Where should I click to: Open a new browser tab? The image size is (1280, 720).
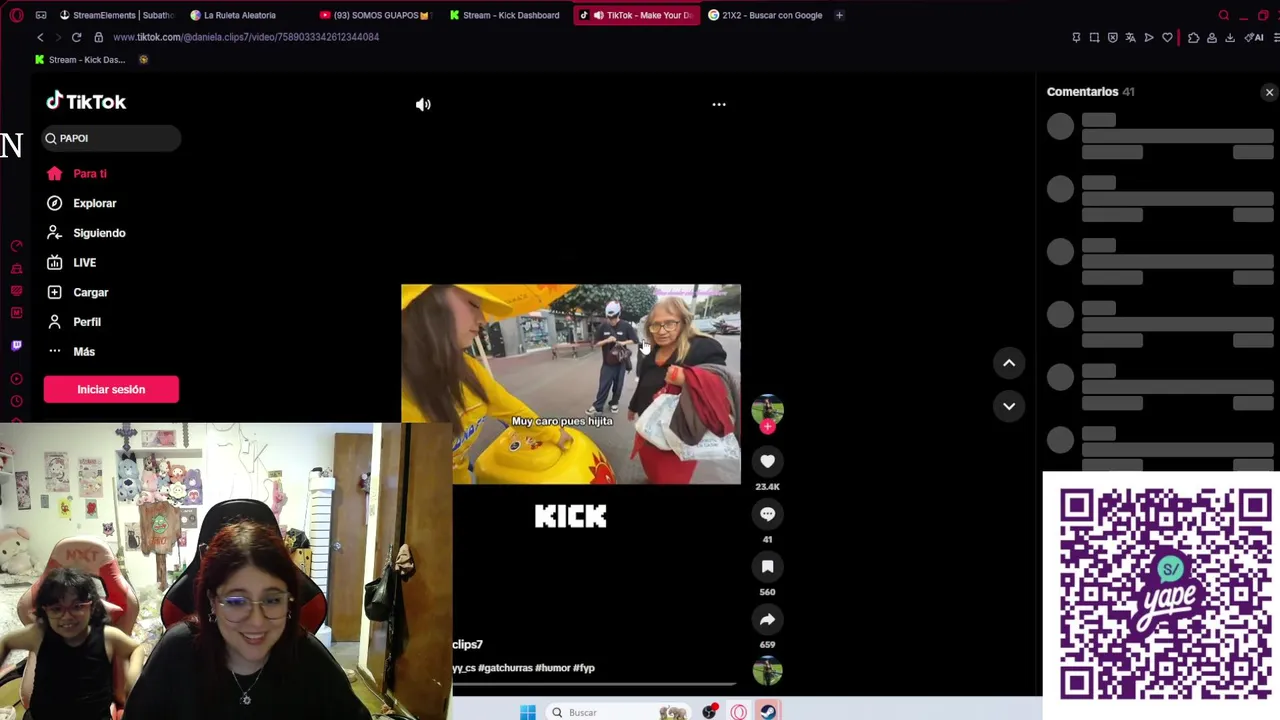[839, 15]
